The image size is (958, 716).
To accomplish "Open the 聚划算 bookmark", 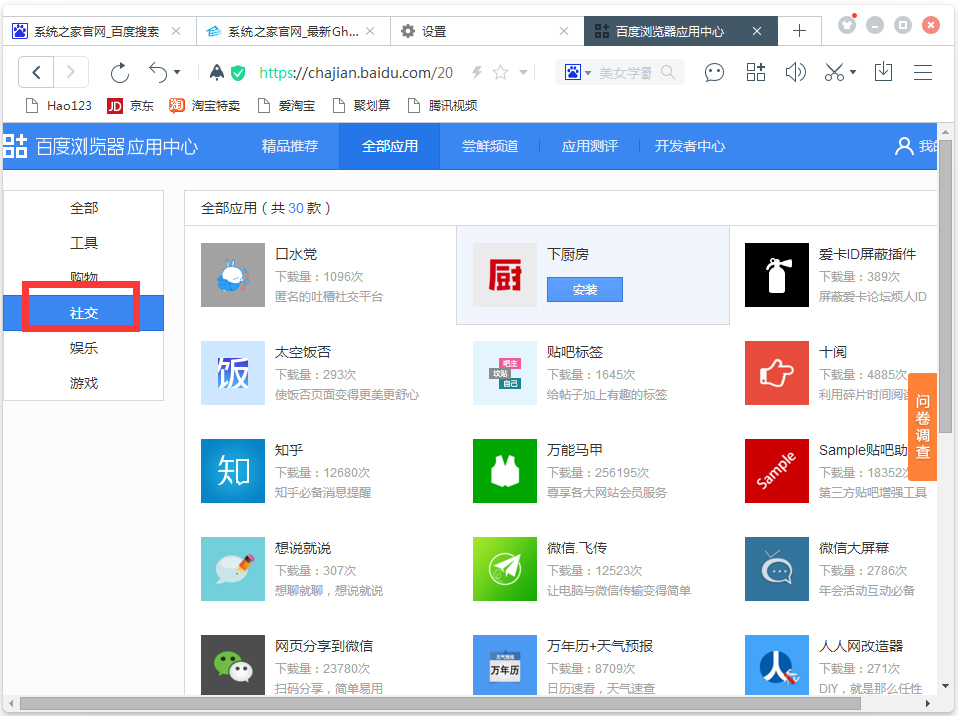I will pos(361,106).
